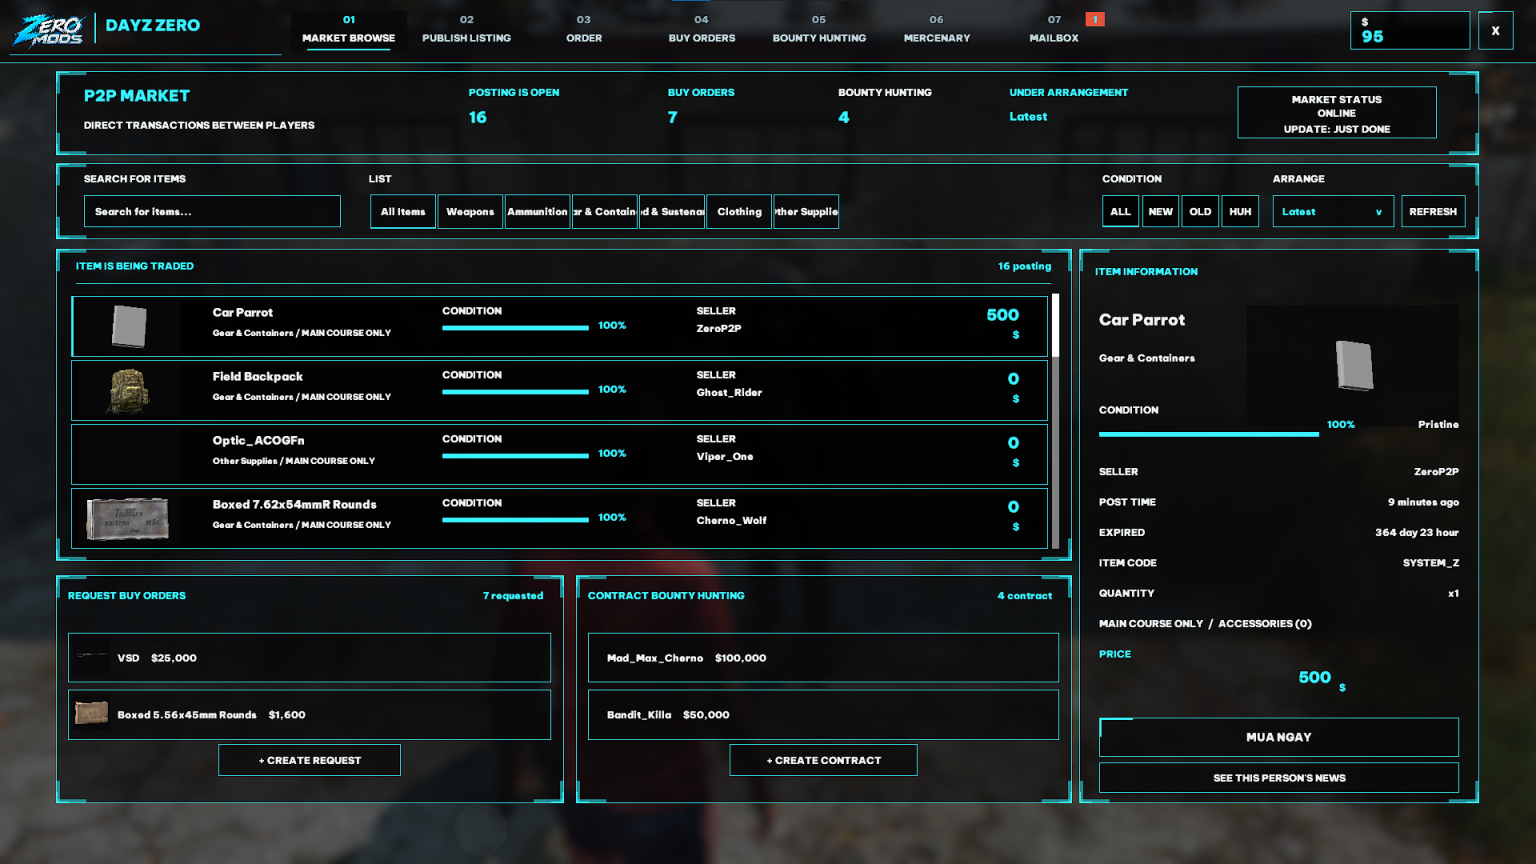Click seller name Viper_One
The height and width of the screenshot is (864, 1536).
(725, 457)
